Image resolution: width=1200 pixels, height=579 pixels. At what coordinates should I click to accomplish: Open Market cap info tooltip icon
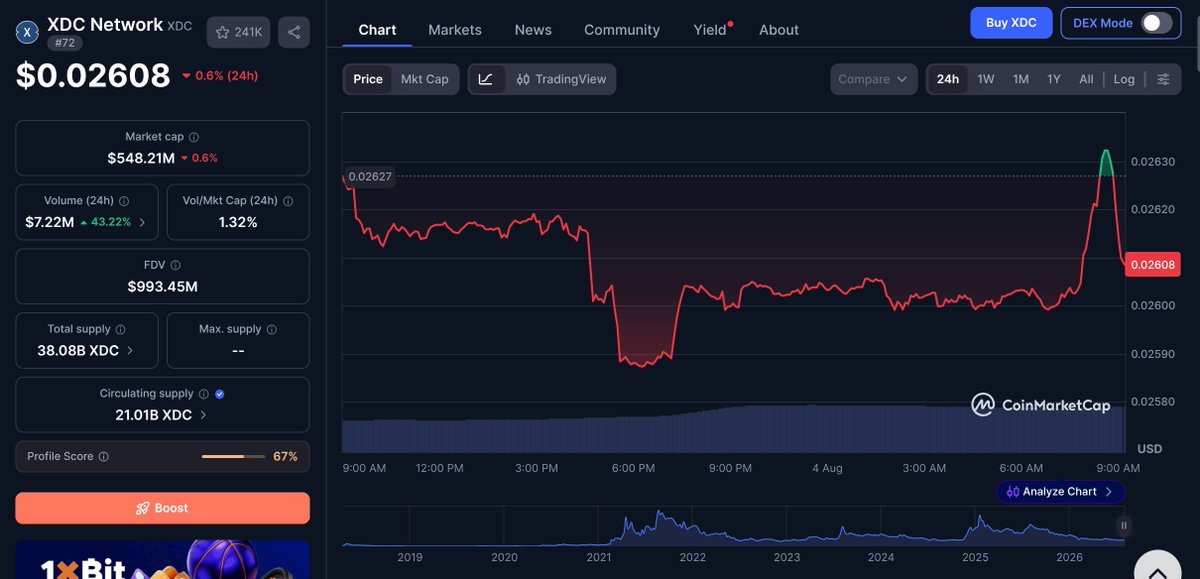[x=194, y=137]
